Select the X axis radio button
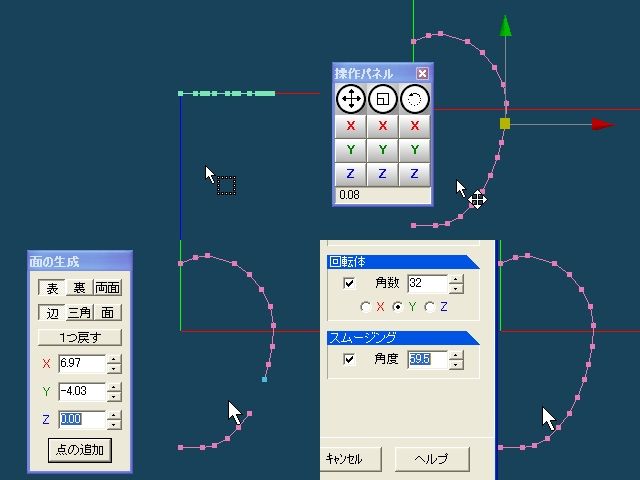The height and width of the screenshot is (480, 640). click(365, 307)
